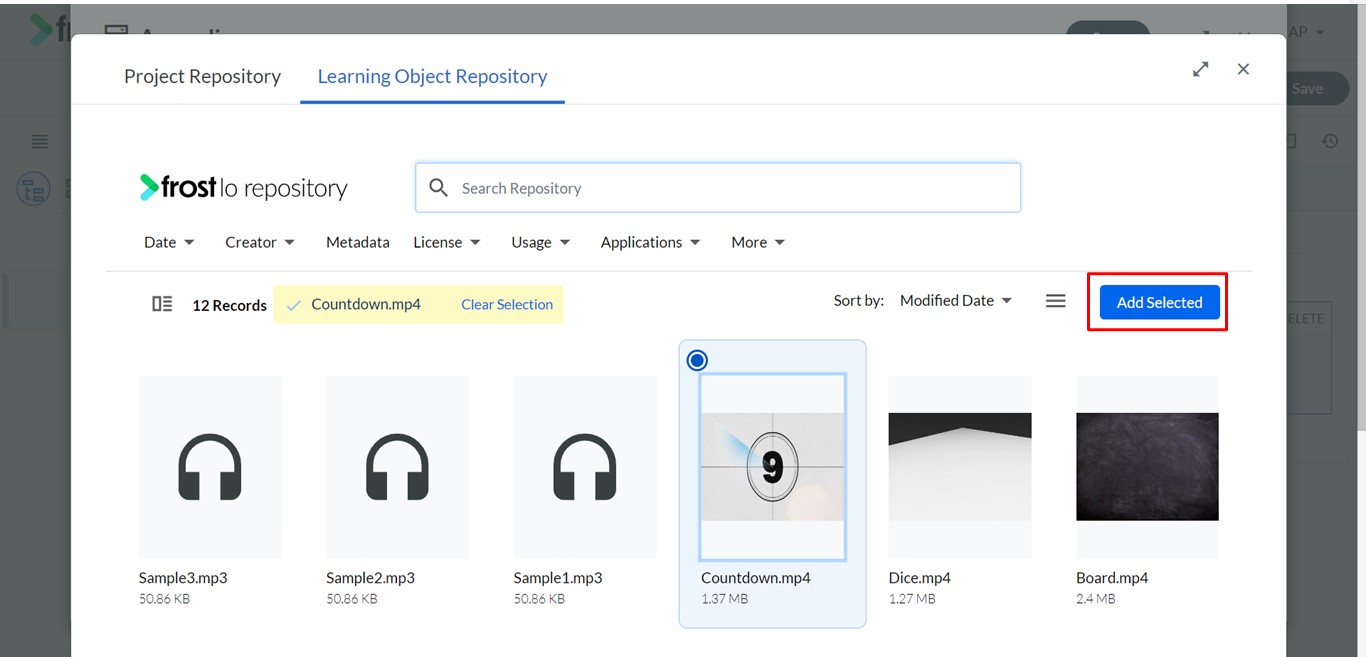Open the Date filter dropdown
The width and height of the screenshot is (1366, 657).
click(x=169, y=242)
